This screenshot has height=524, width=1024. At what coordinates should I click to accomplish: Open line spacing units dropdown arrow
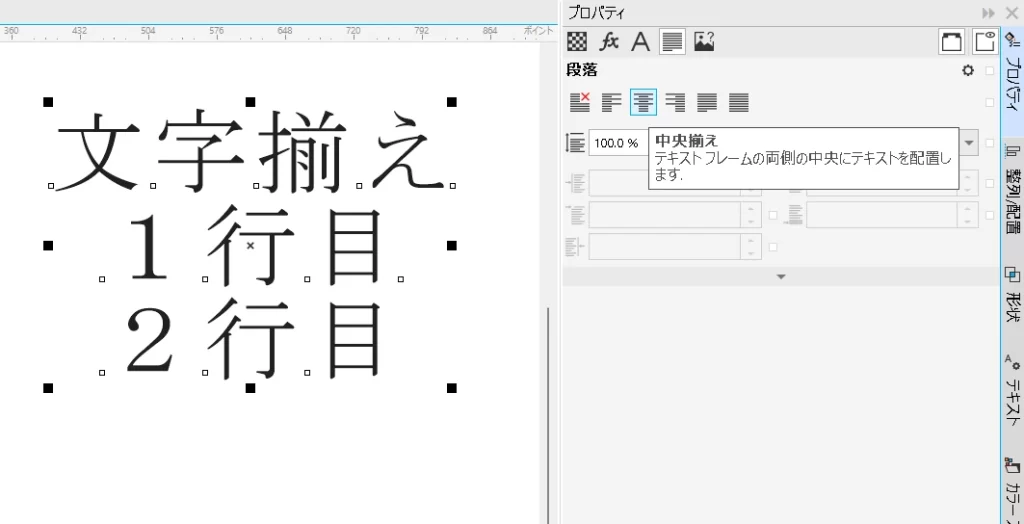pyautogui.click(x=969, y=143)
